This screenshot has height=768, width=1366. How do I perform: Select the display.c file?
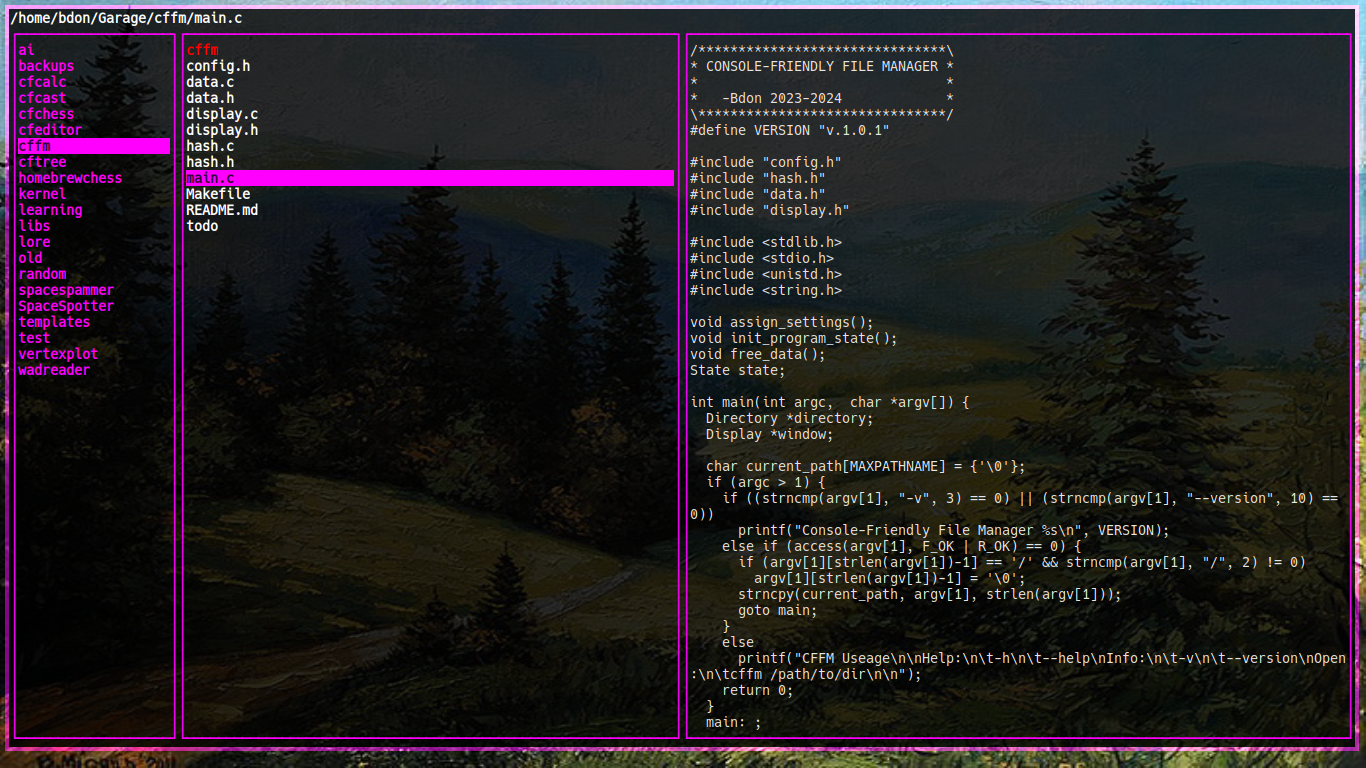(x=222, y=114)
